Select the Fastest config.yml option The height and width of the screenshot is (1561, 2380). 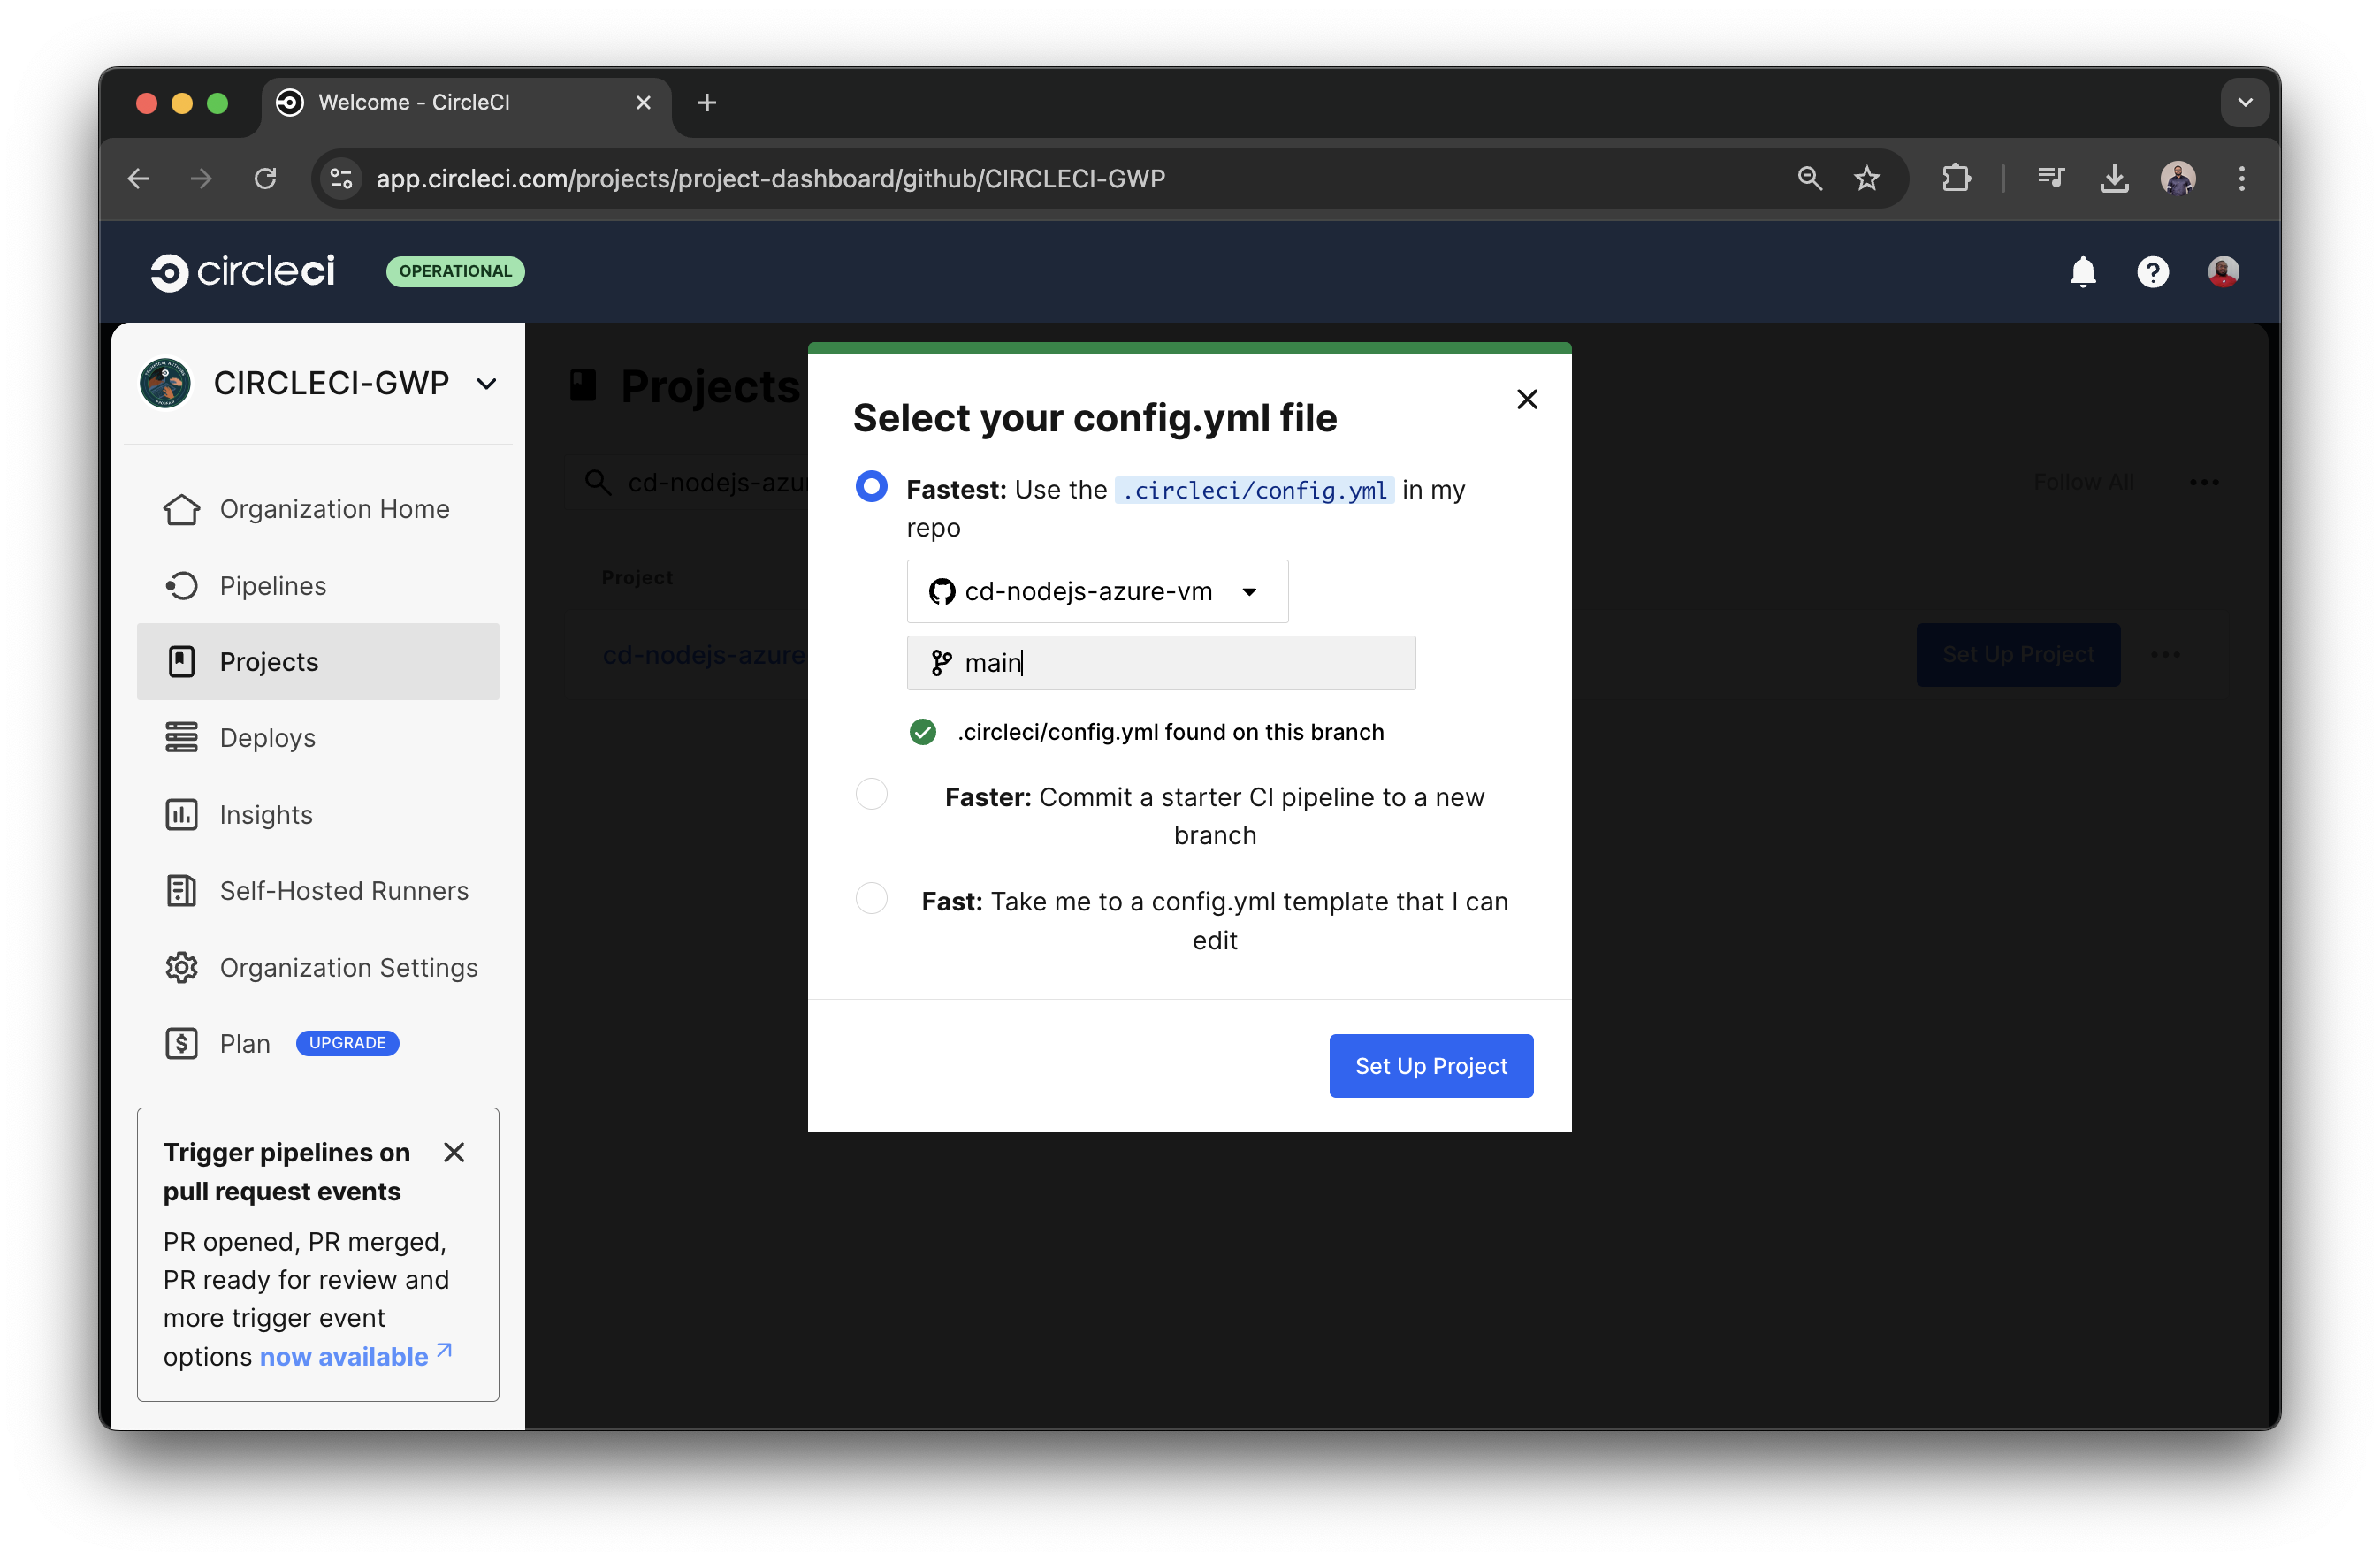click(871, 486)
